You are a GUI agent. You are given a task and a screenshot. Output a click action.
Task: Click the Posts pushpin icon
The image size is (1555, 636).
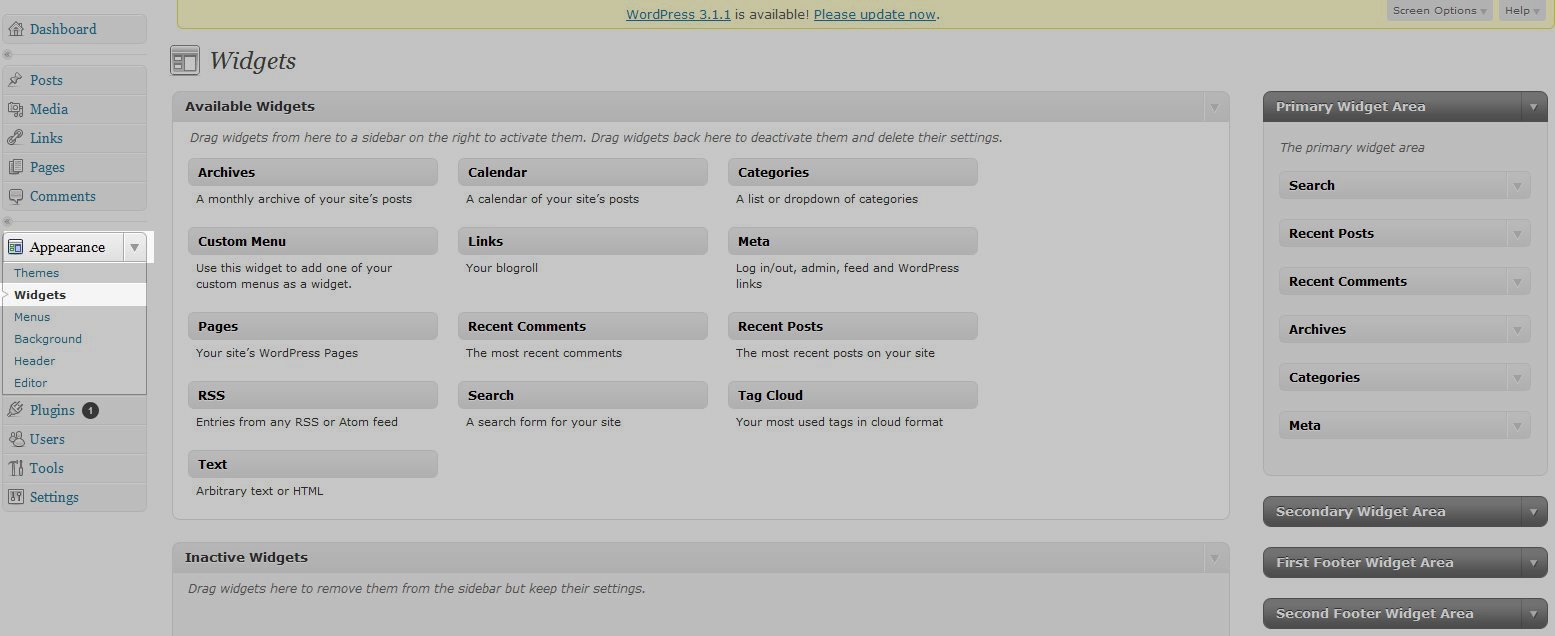16,80
